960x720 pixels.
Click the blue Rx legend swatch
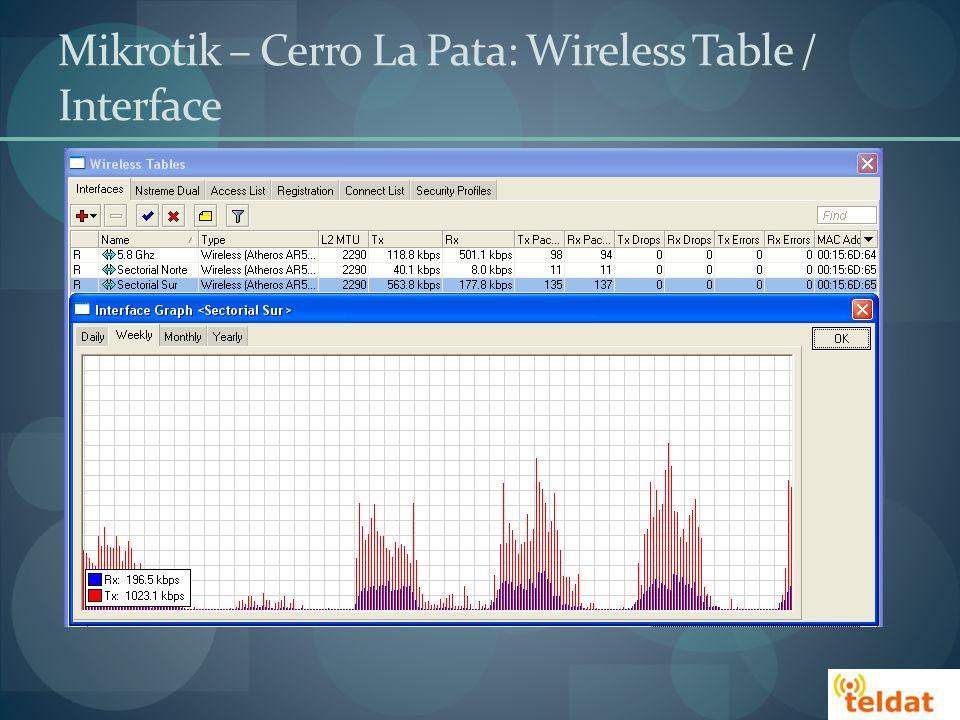point(94,579)
